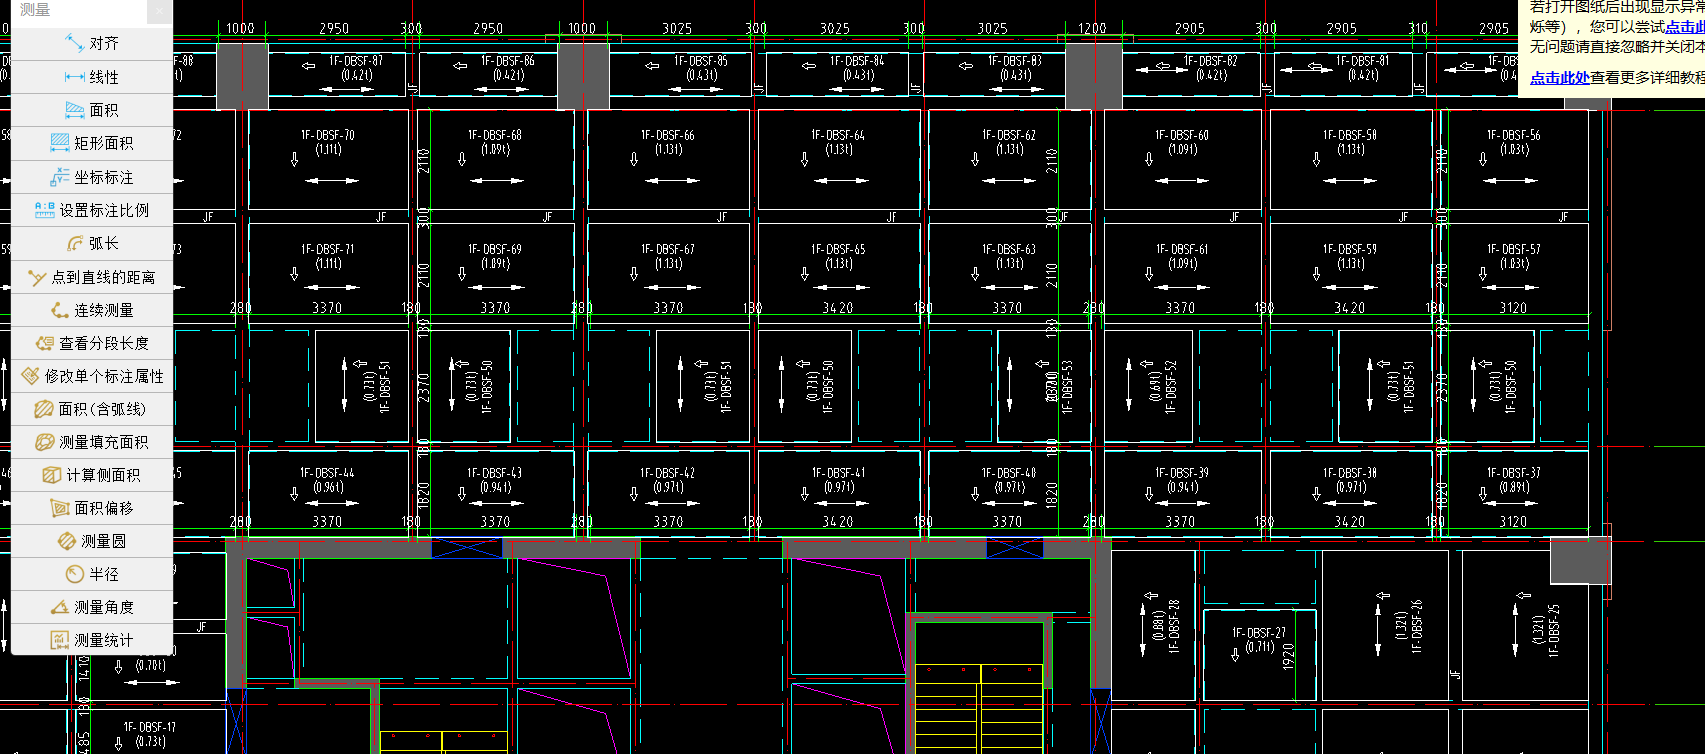This screenshot has width=1705, height=754.
Task: Click slab label 1F-DBSF-64
Action: point(838,135)
